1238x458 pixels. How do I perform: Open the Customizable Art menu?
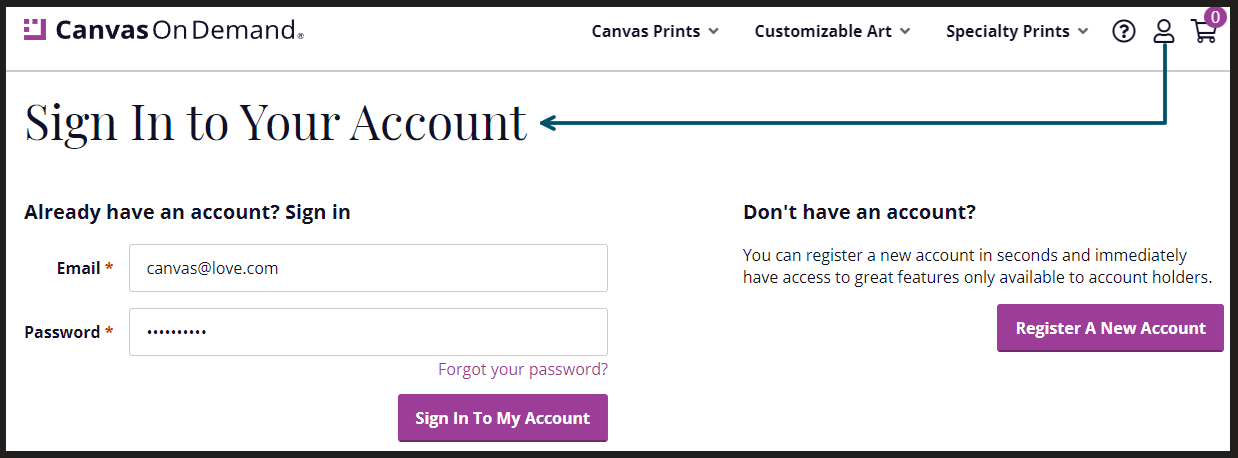[832, 31]
